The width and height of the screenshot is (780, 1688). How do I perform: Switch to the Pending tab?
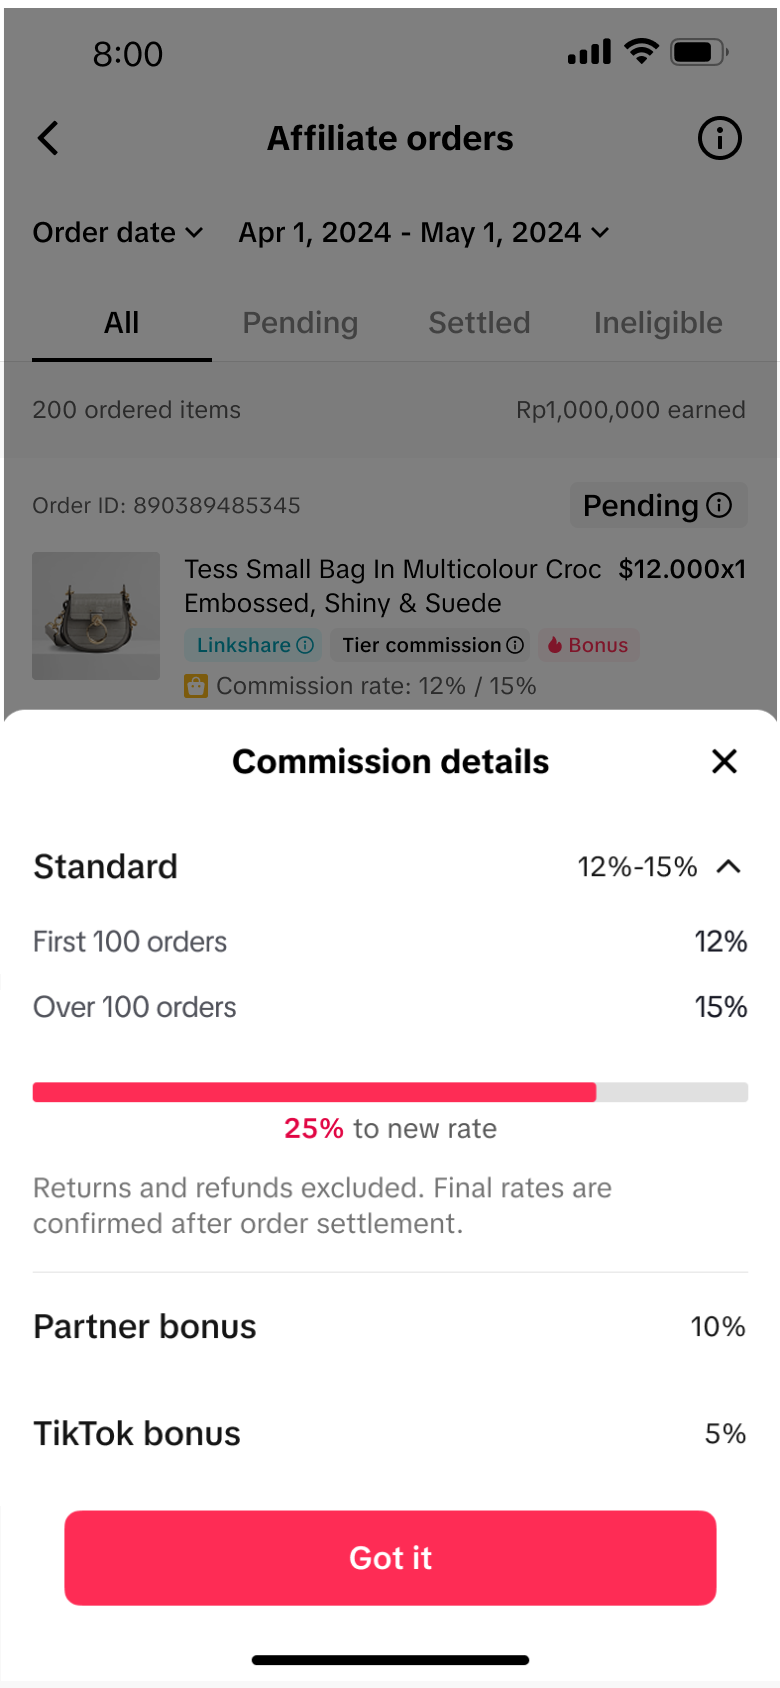click(x=300, y=323)
